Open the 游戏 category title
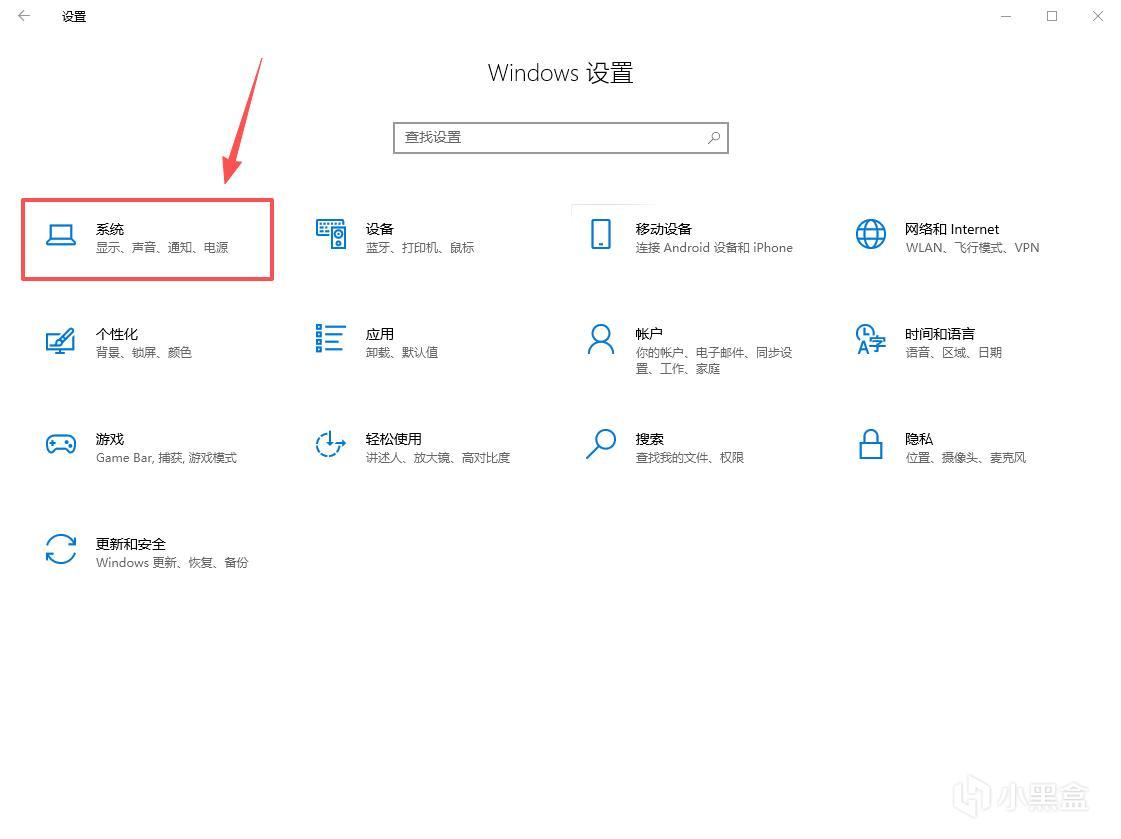1121x839 pixels. coord(110,439)
